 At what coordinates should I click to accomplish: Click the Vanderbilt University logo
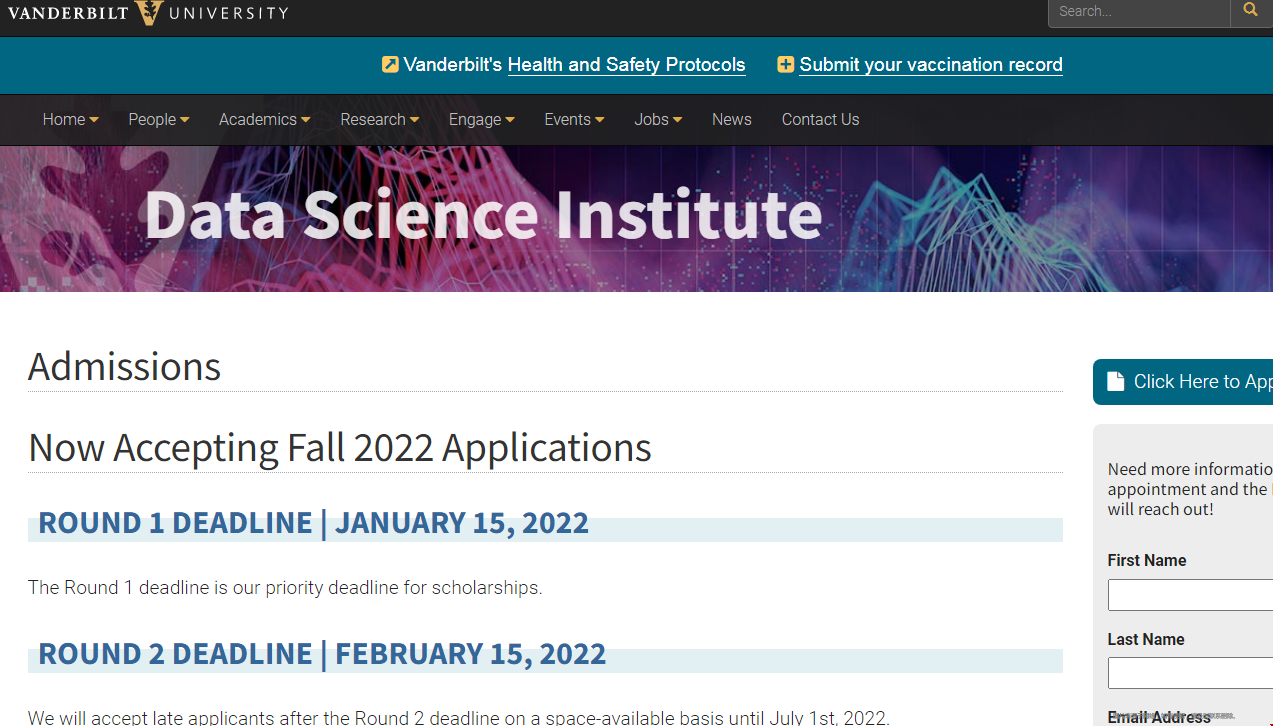(x=148, y=12)
